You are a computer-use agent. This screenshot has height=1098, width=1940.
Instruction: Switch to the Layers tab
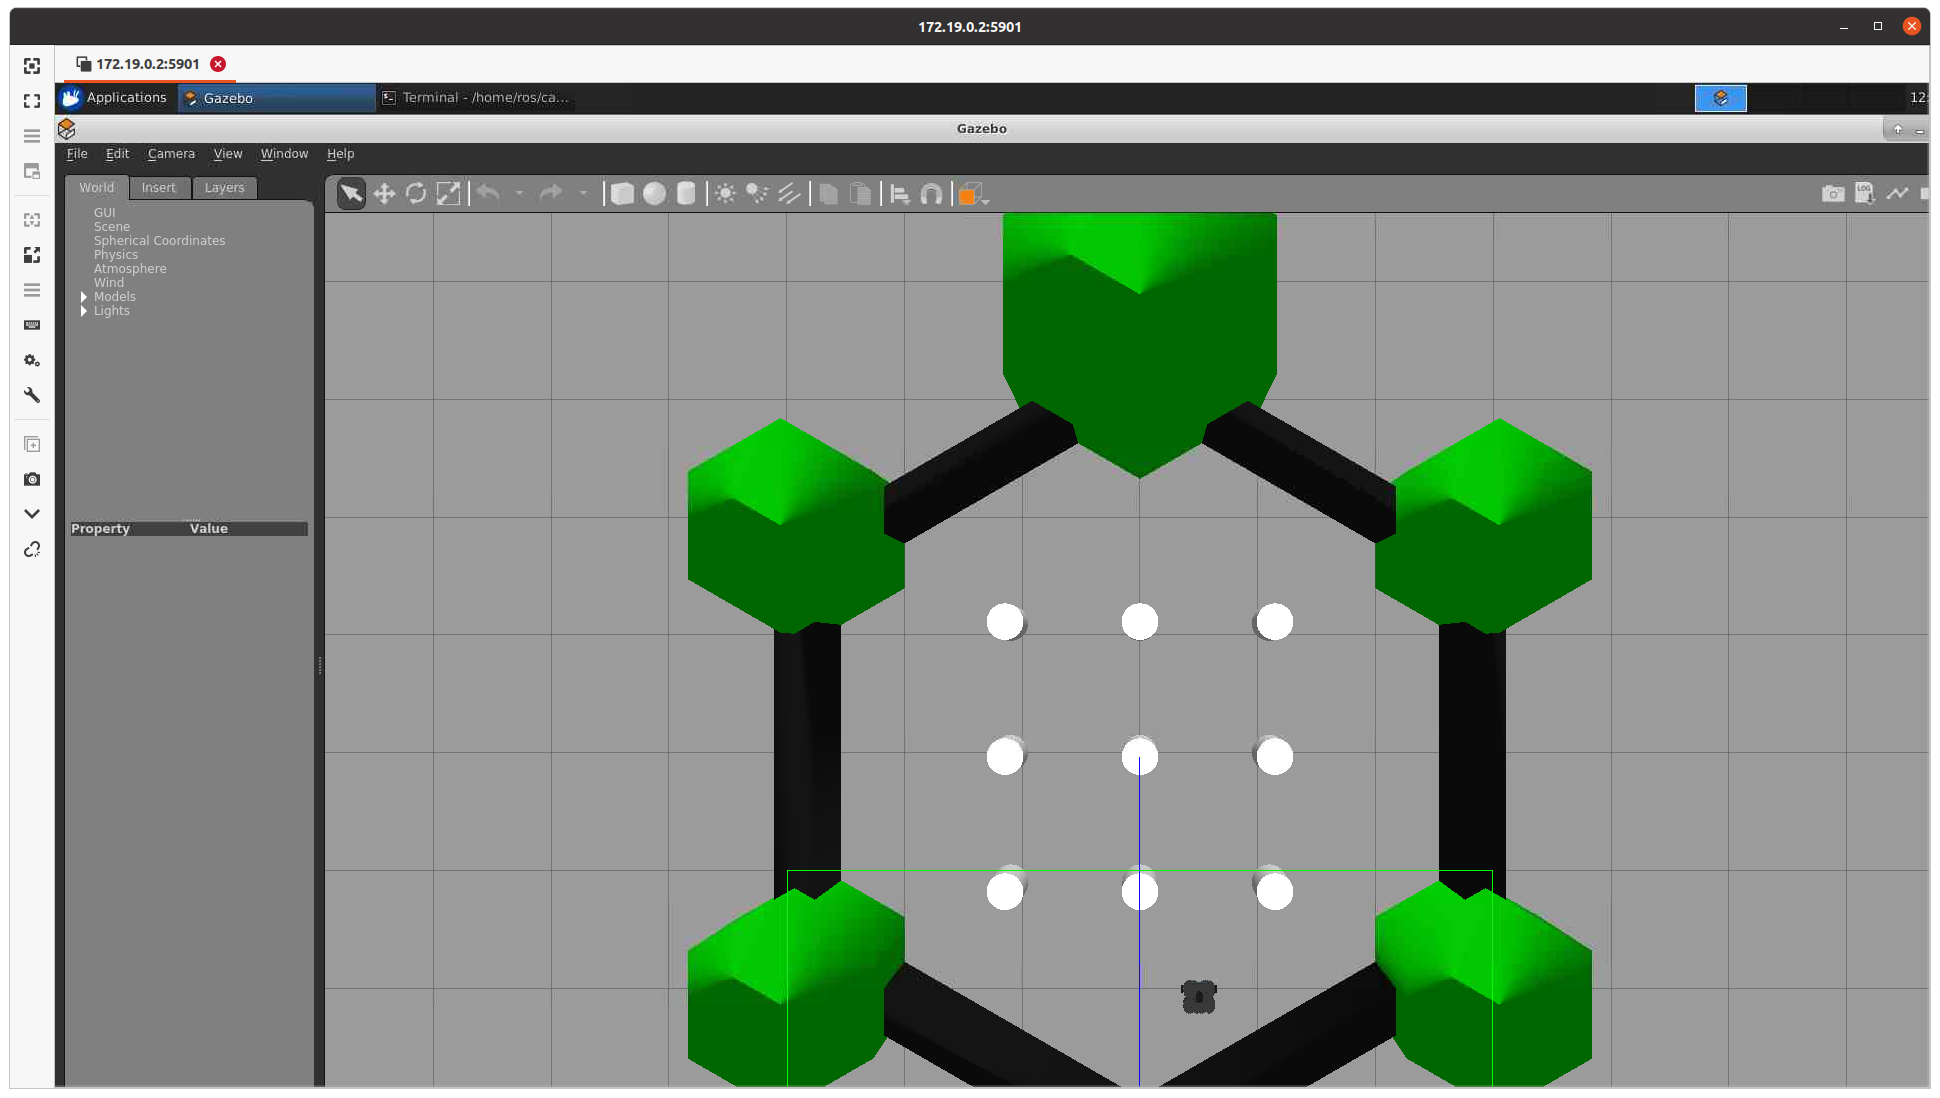coord(225,187)
